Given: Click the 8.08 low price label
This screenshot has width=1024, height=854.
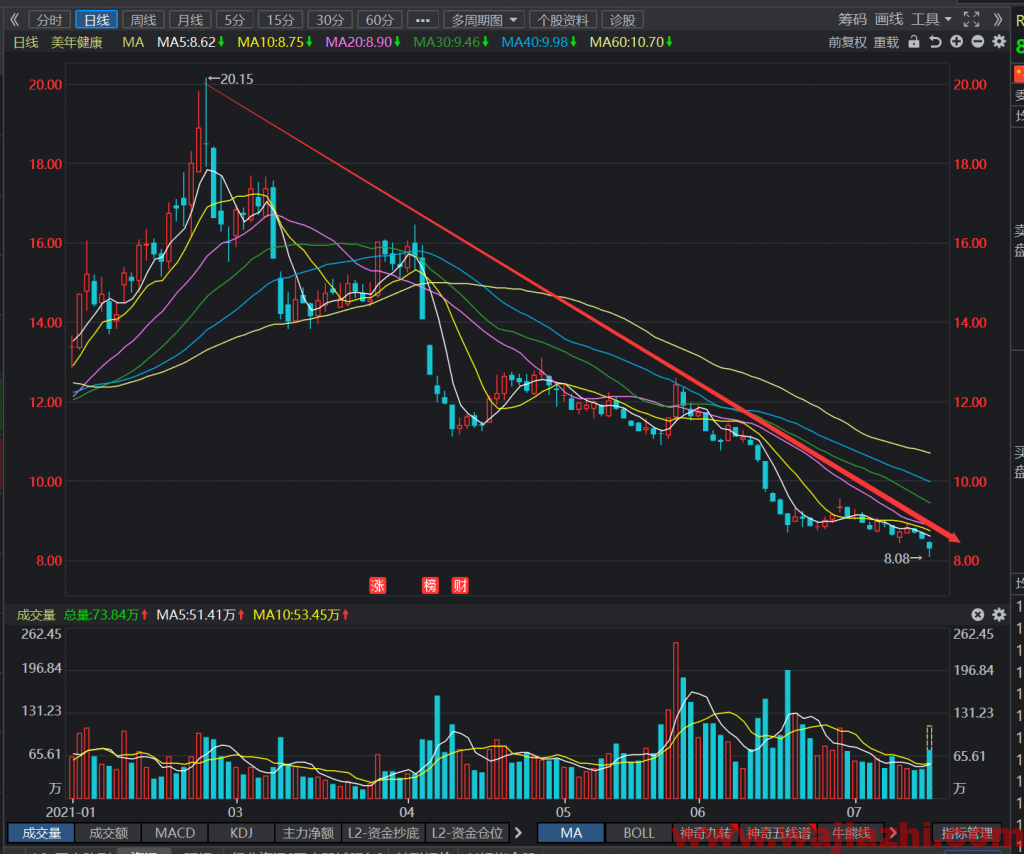Looking at the screenshot, I should tap(897, 558).
